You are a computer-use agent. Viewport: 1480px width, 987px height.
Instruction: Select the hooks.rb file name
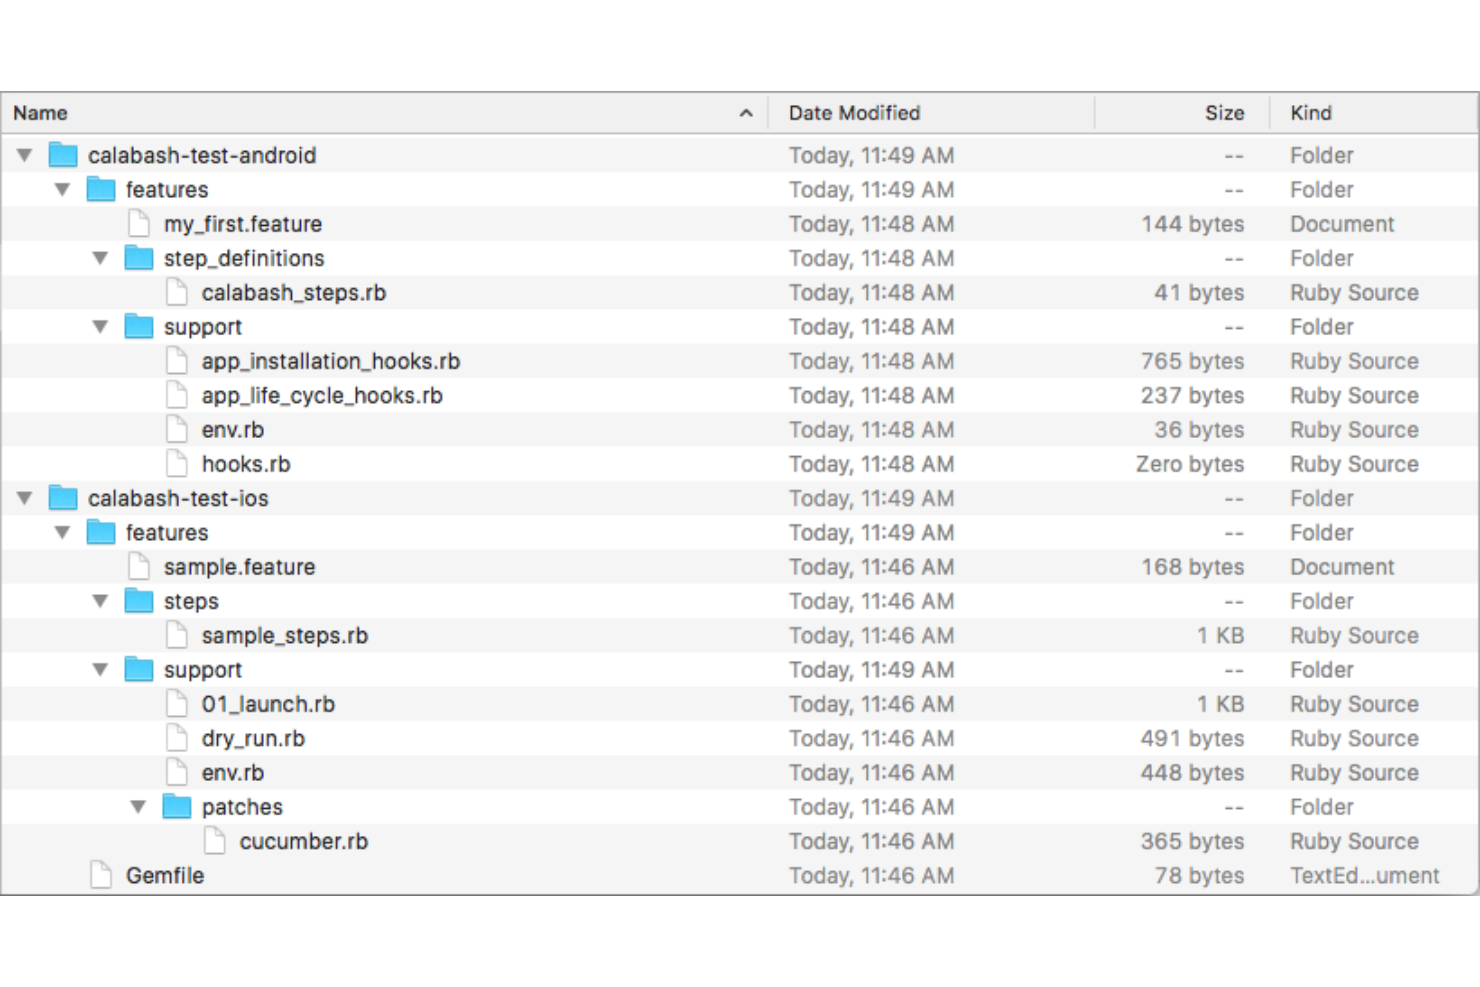[246, 464]
